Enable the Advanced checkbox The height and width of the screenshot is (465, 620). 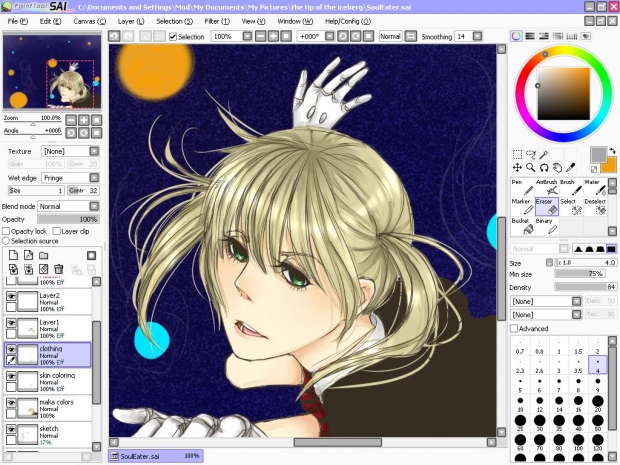tap(514, 329)
